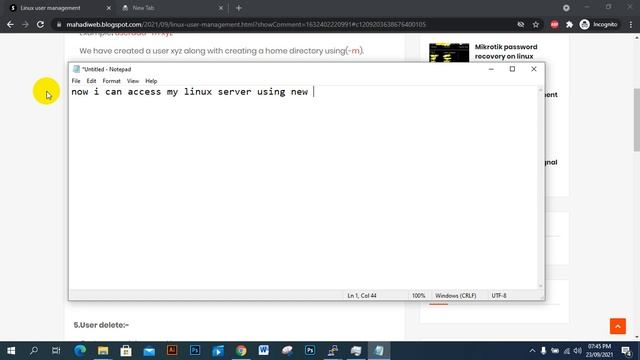Open Chrome three-dot menu
Image resolution: width=640 pixels, height=360 pixels.
click(631, 24)
